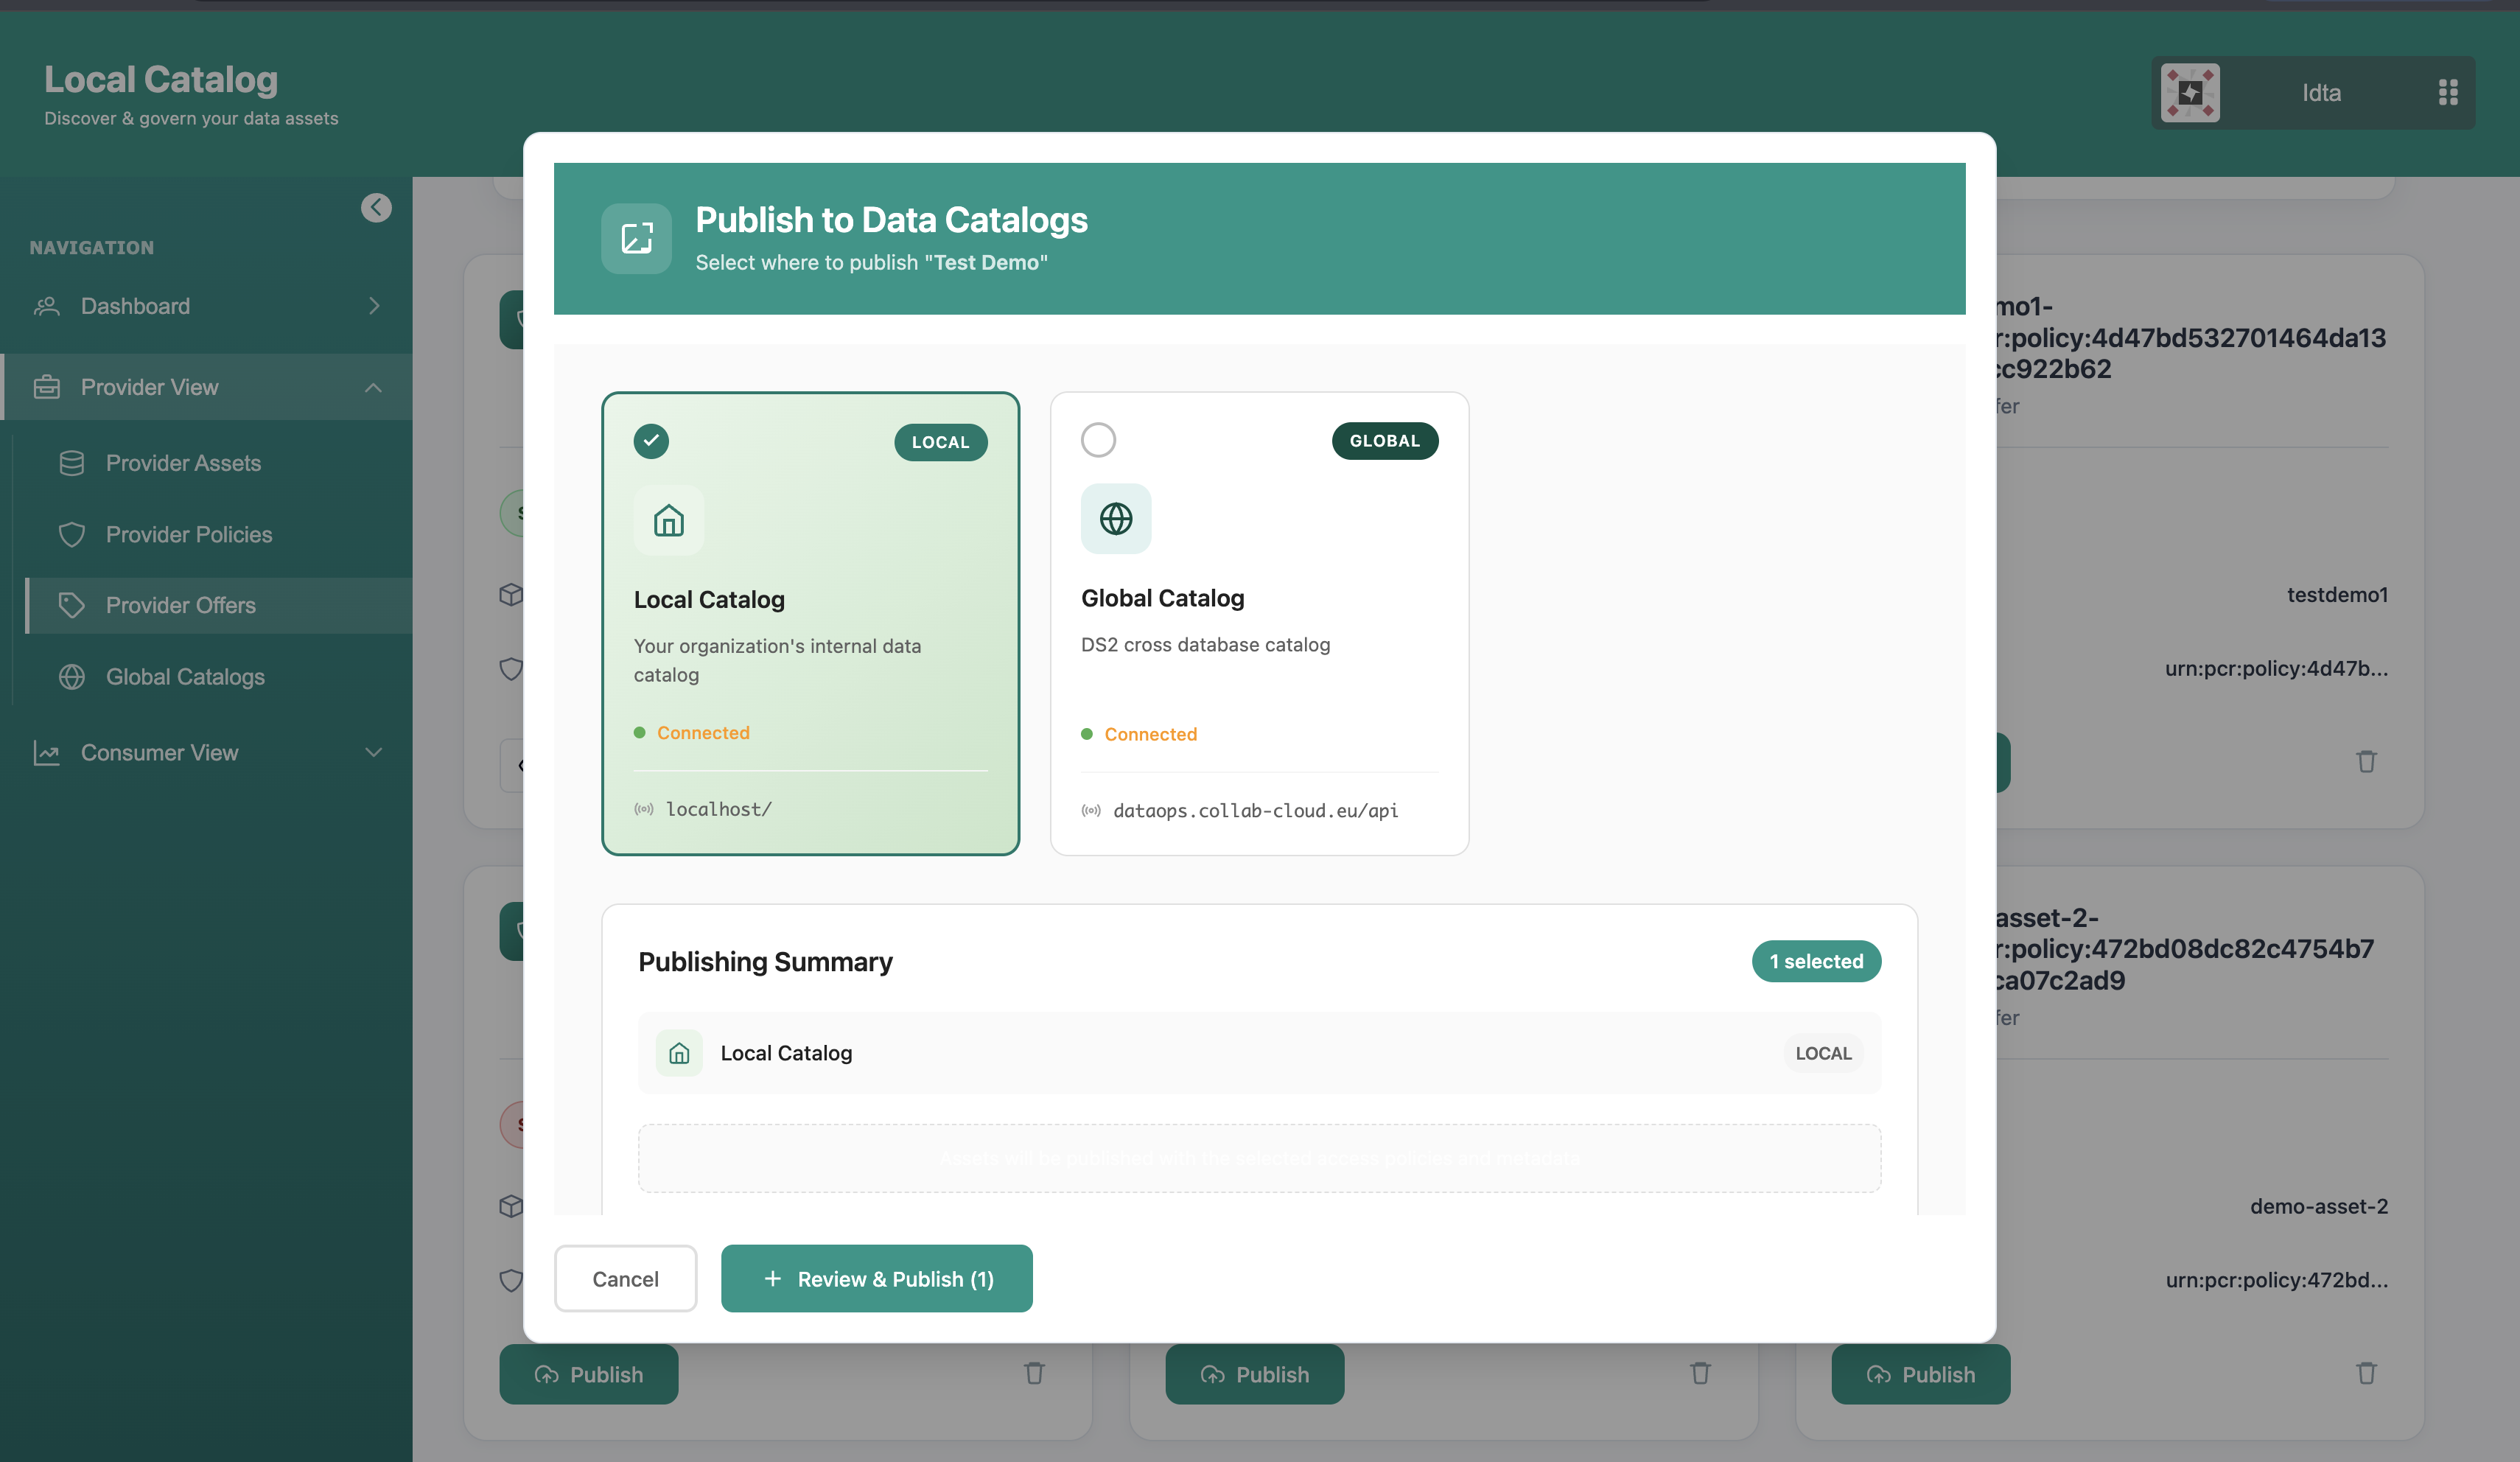
Task: Cancel the publish dialog
Action: point(625,1279)
